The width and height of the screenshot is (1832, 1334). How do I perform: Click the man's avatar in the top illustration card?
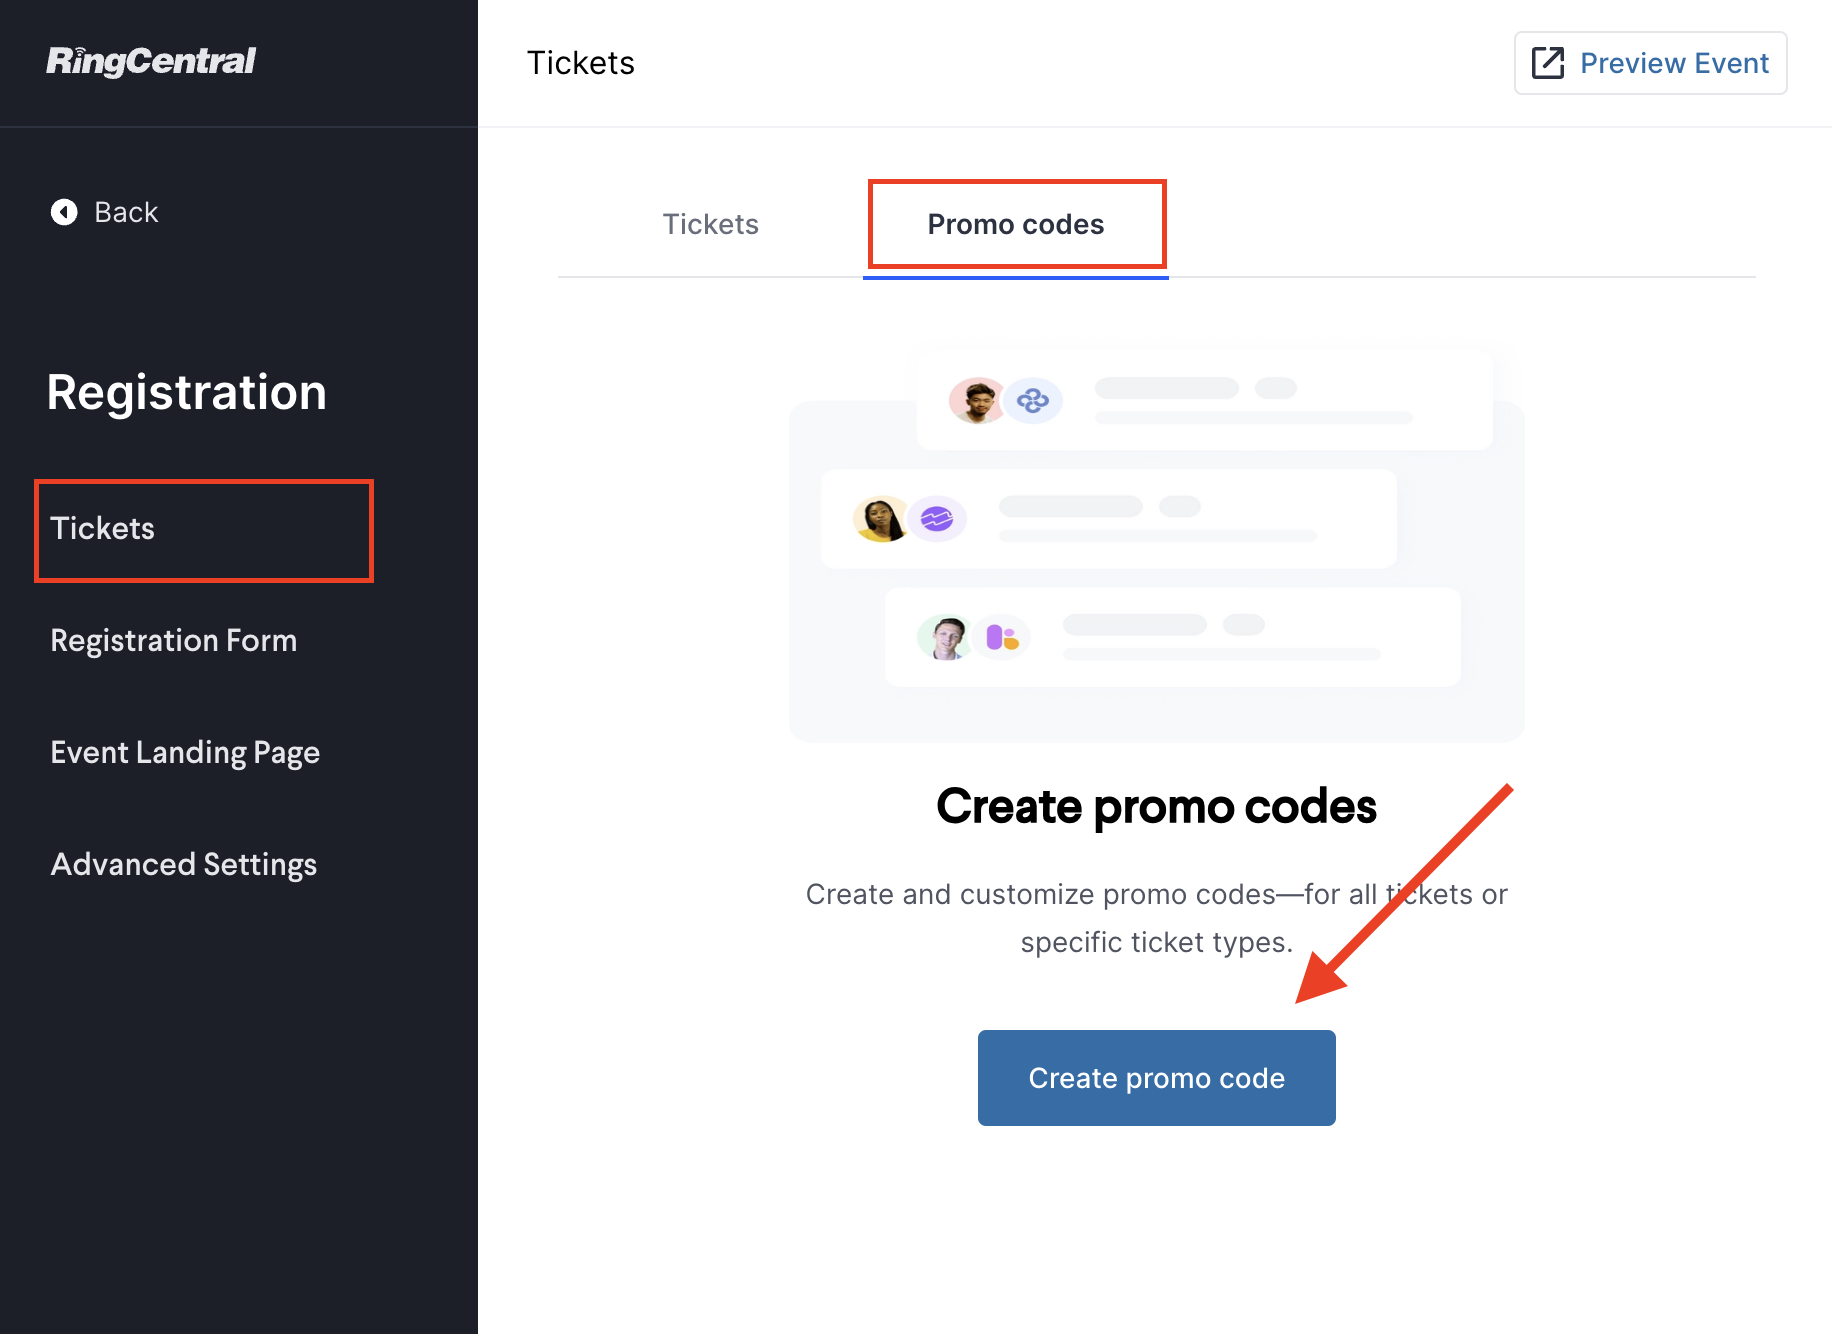coord(976,401)
